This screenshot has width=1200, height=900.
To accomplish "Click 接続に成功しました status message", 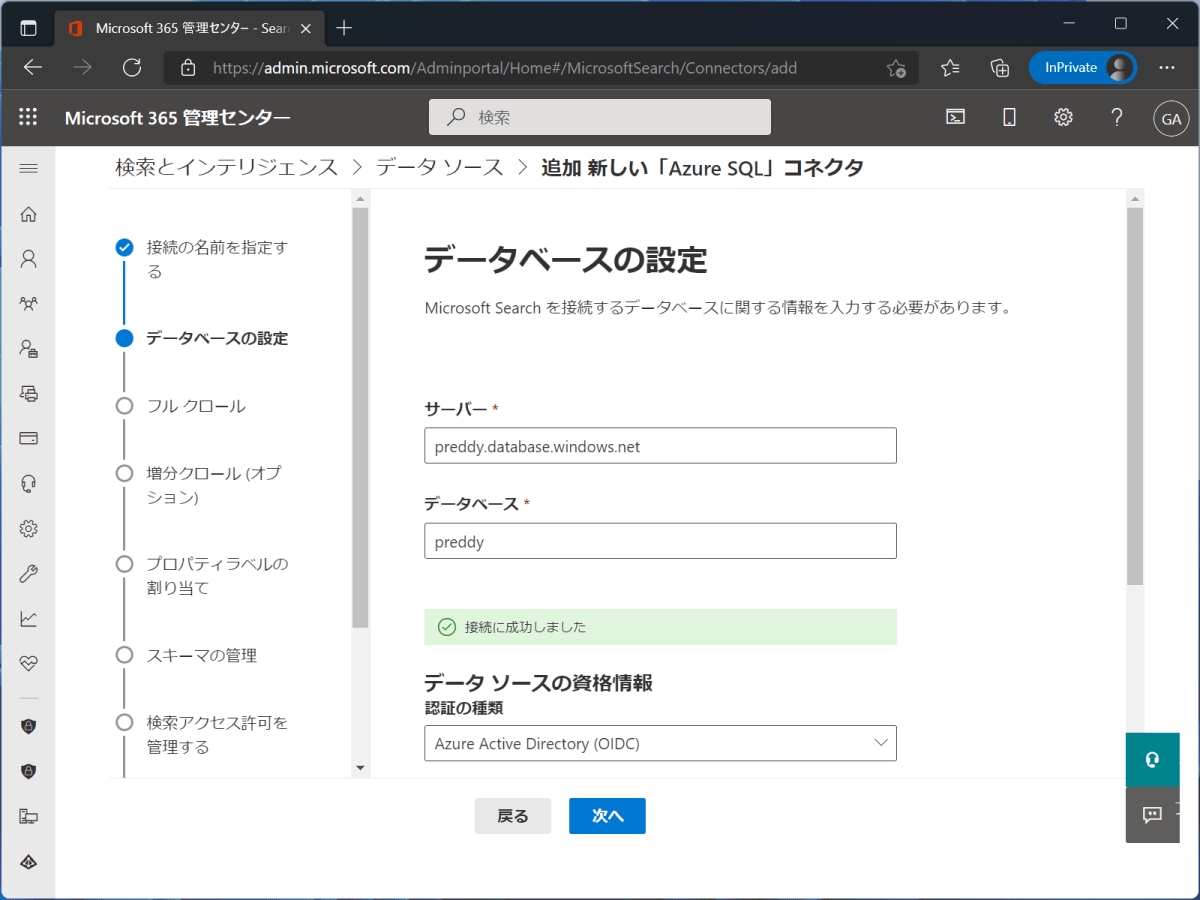I will [660, 627].
